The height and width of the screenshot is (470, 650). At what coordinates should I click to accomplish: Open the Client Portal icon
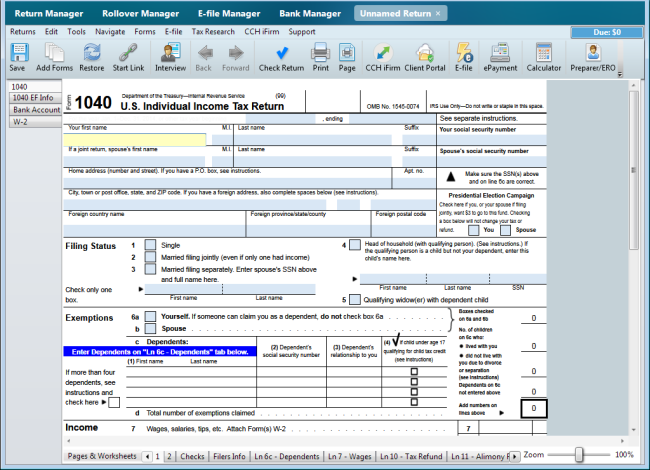tap(425, 57)
